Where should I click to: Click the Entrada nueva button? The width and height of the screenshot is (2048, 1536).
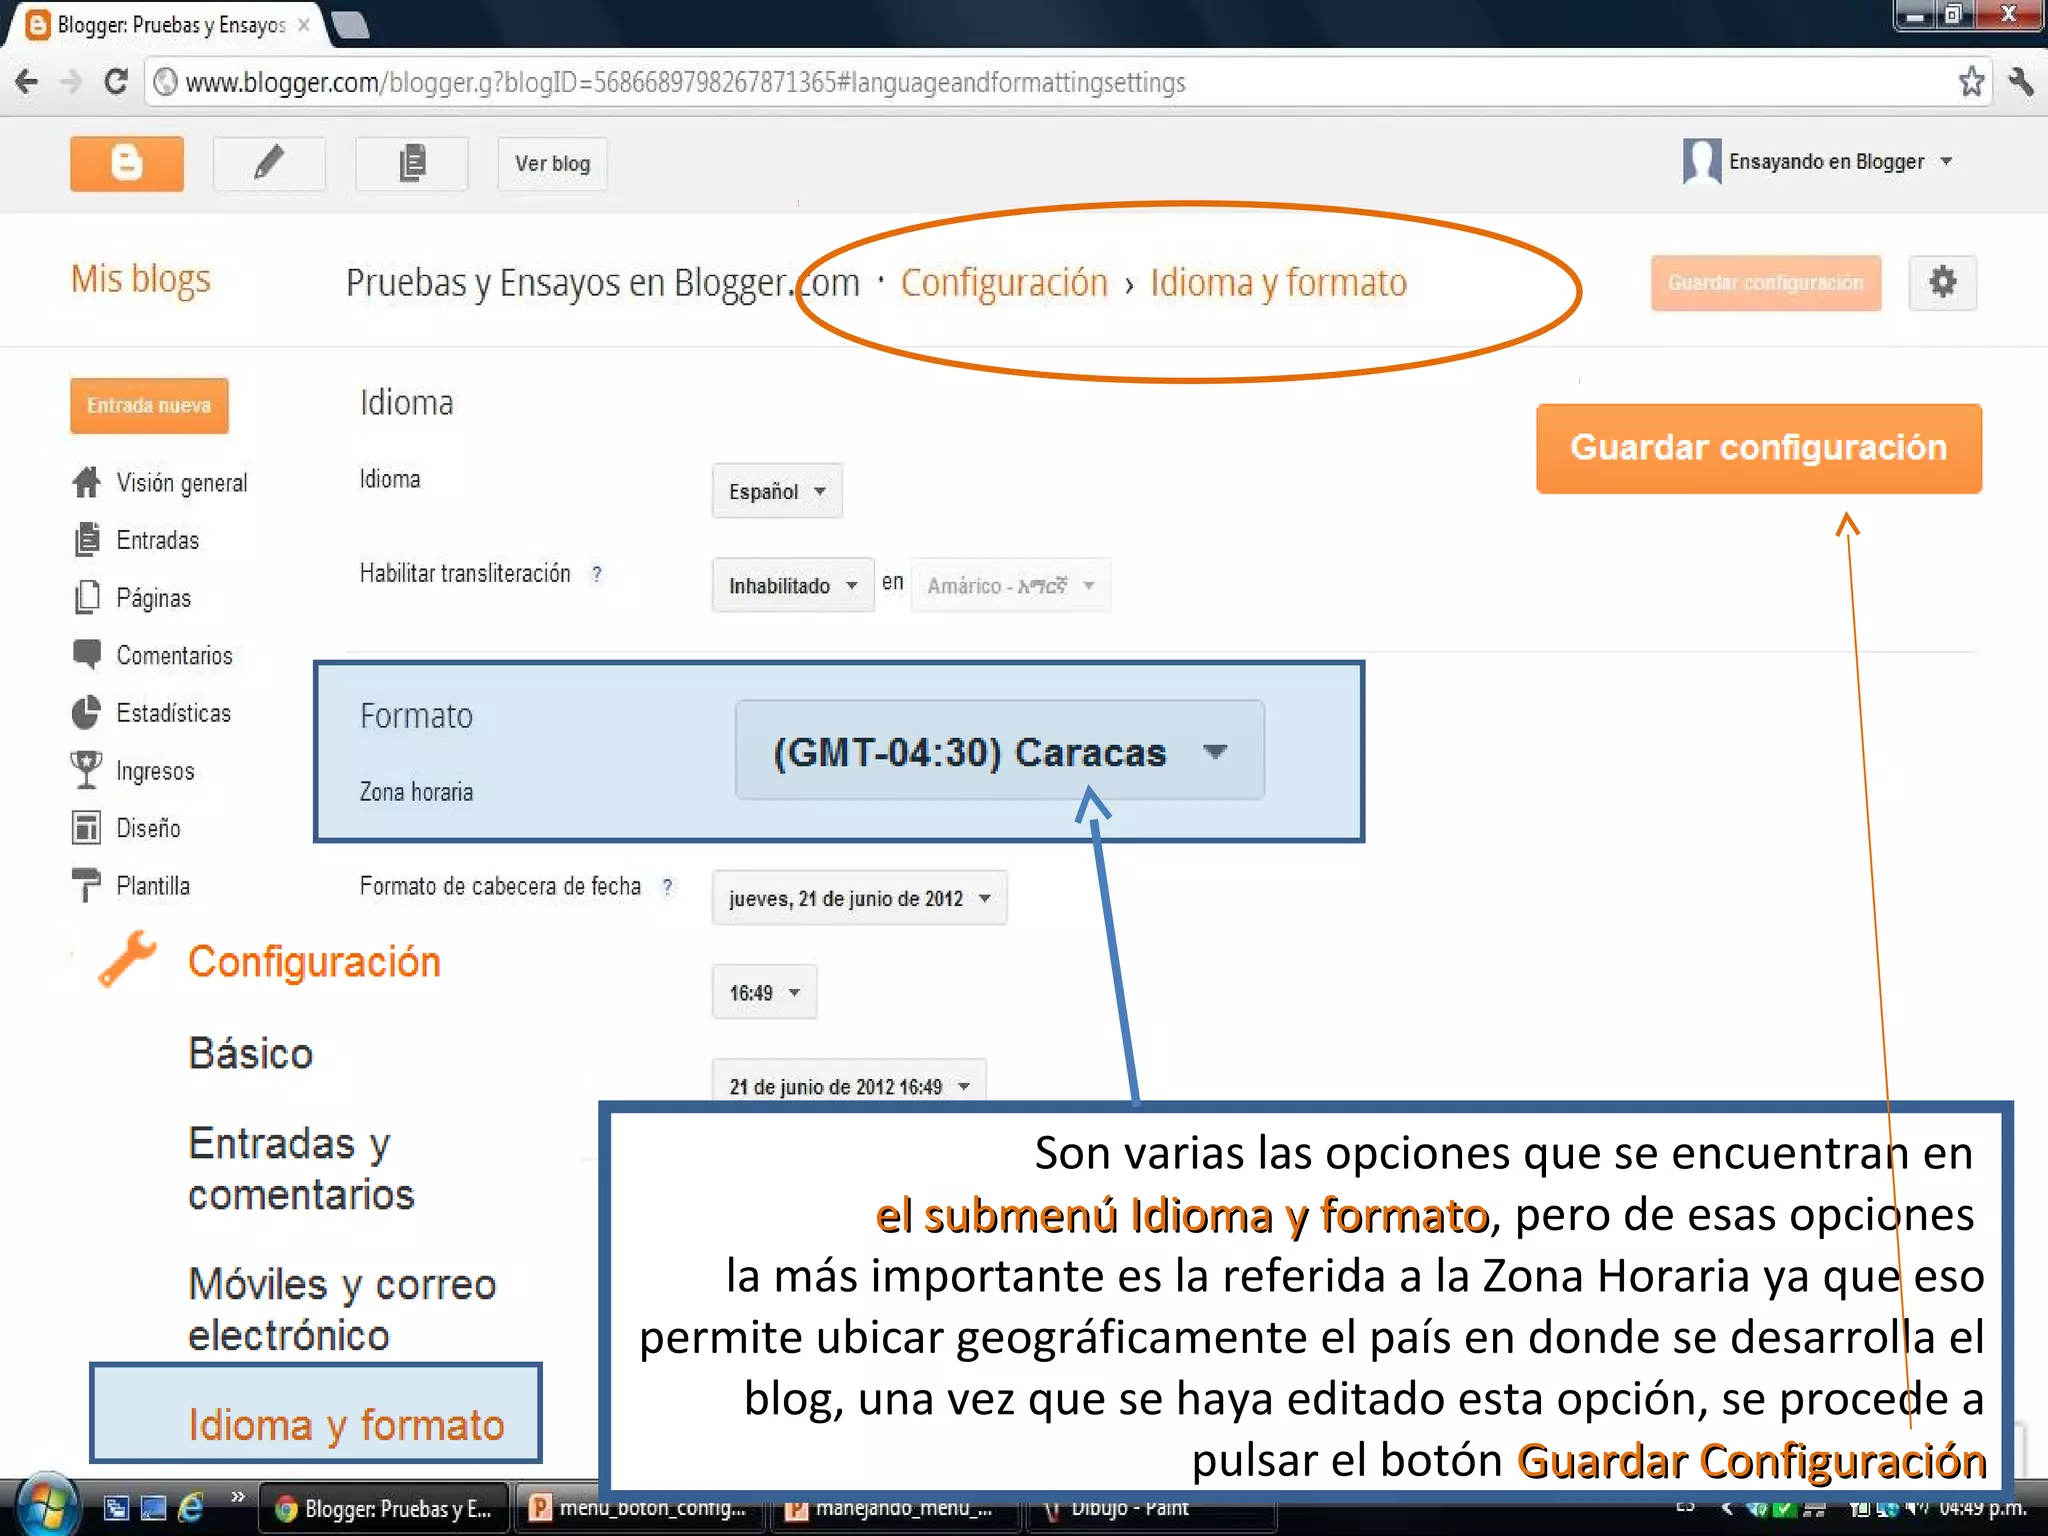(x=149, y=405)
